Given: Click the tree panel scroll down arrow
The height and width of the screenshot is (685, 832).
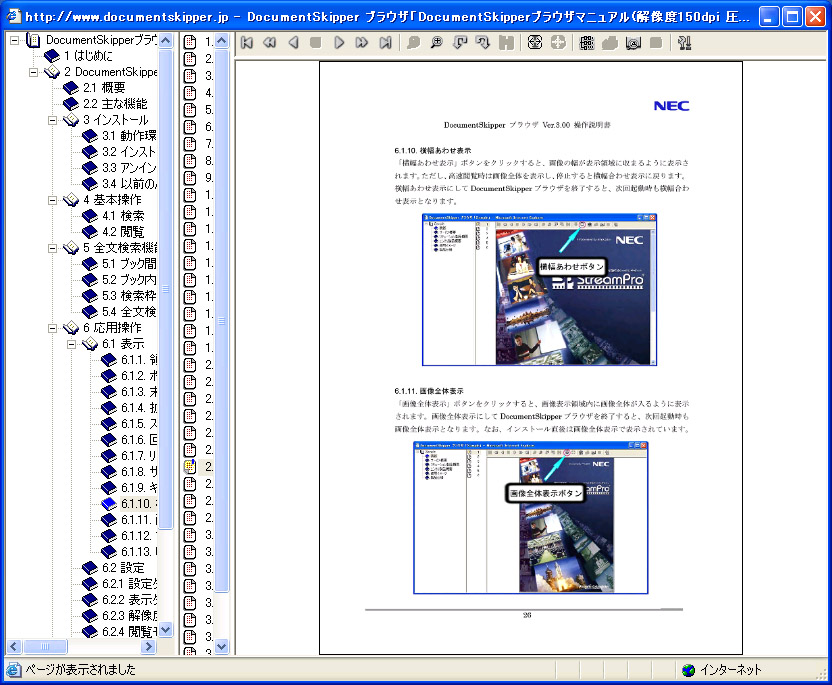Looking at the screenshot, I should (166, 630).
